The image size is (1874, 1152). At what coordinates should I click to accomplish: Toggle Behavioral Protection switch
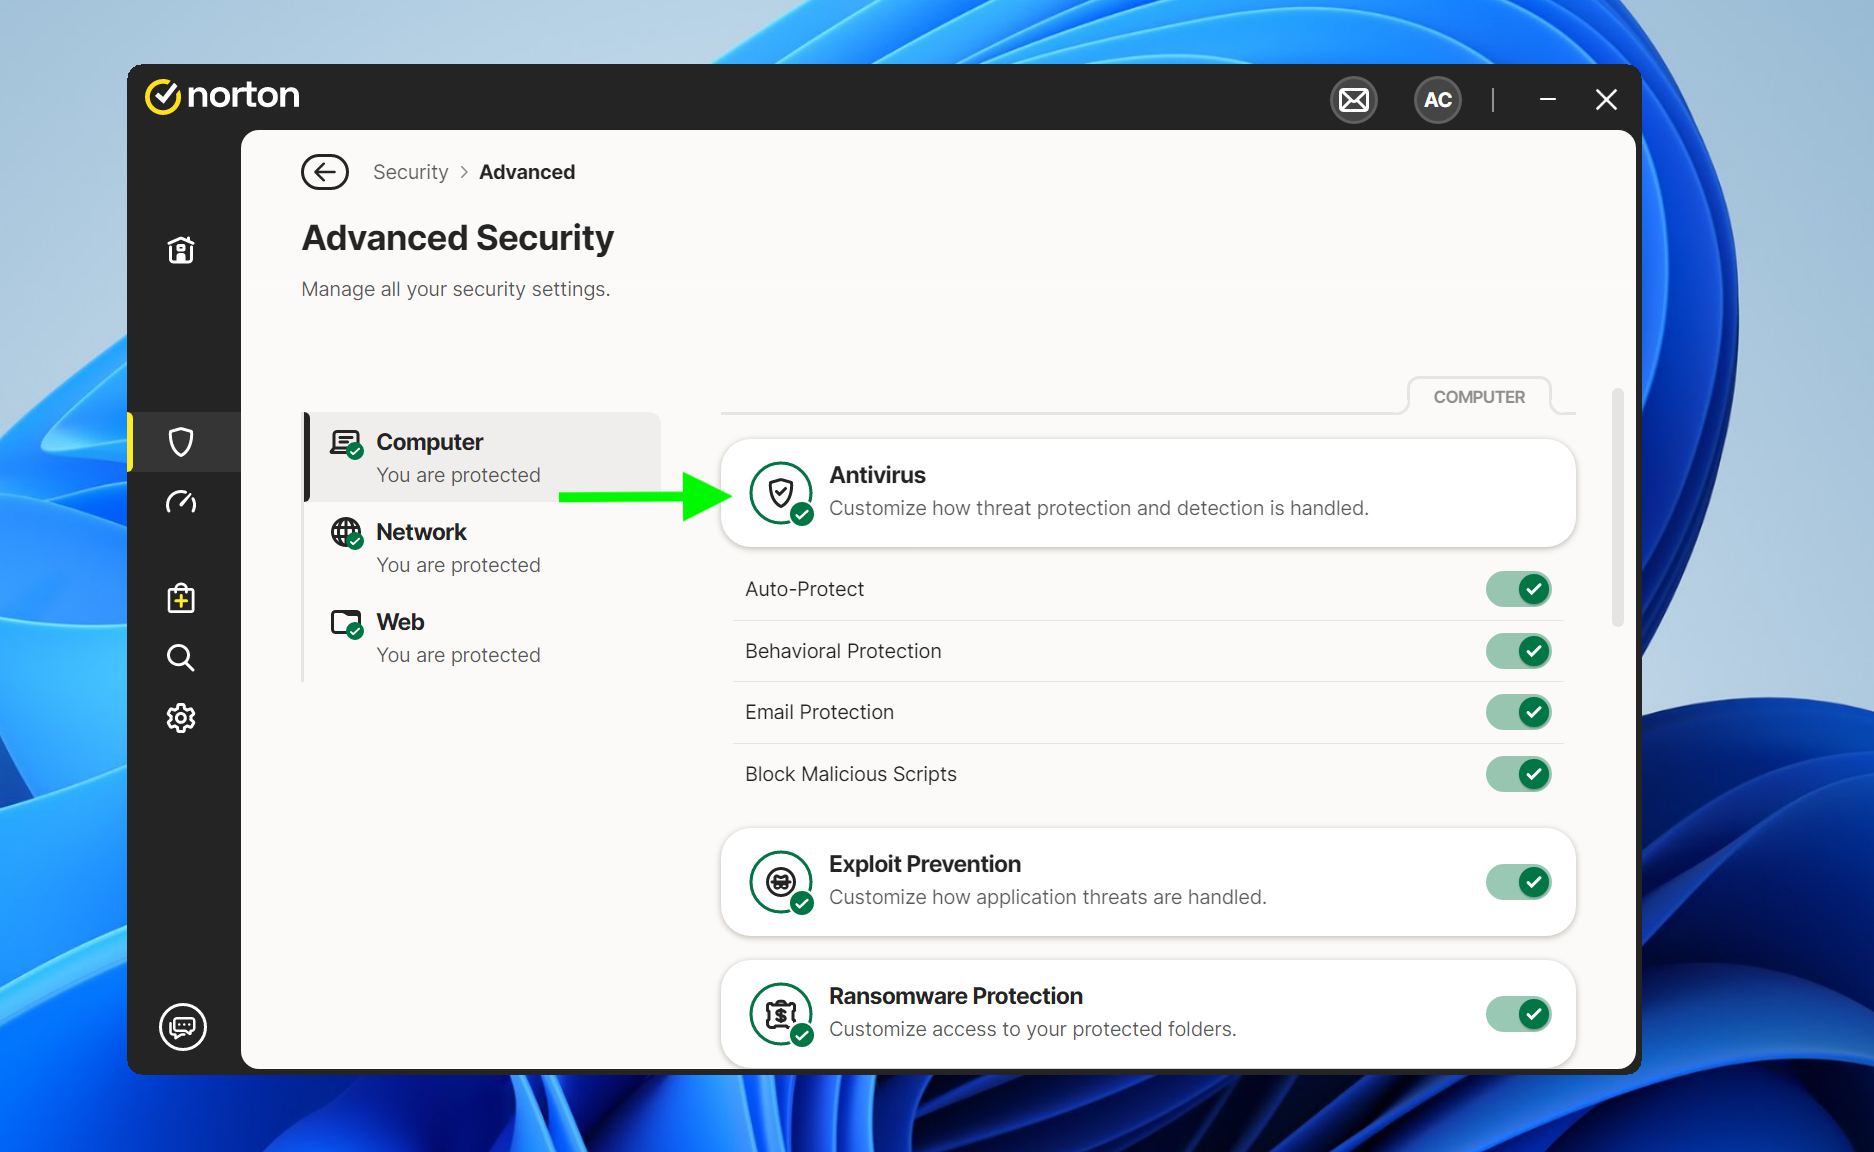click(1518, 651)
